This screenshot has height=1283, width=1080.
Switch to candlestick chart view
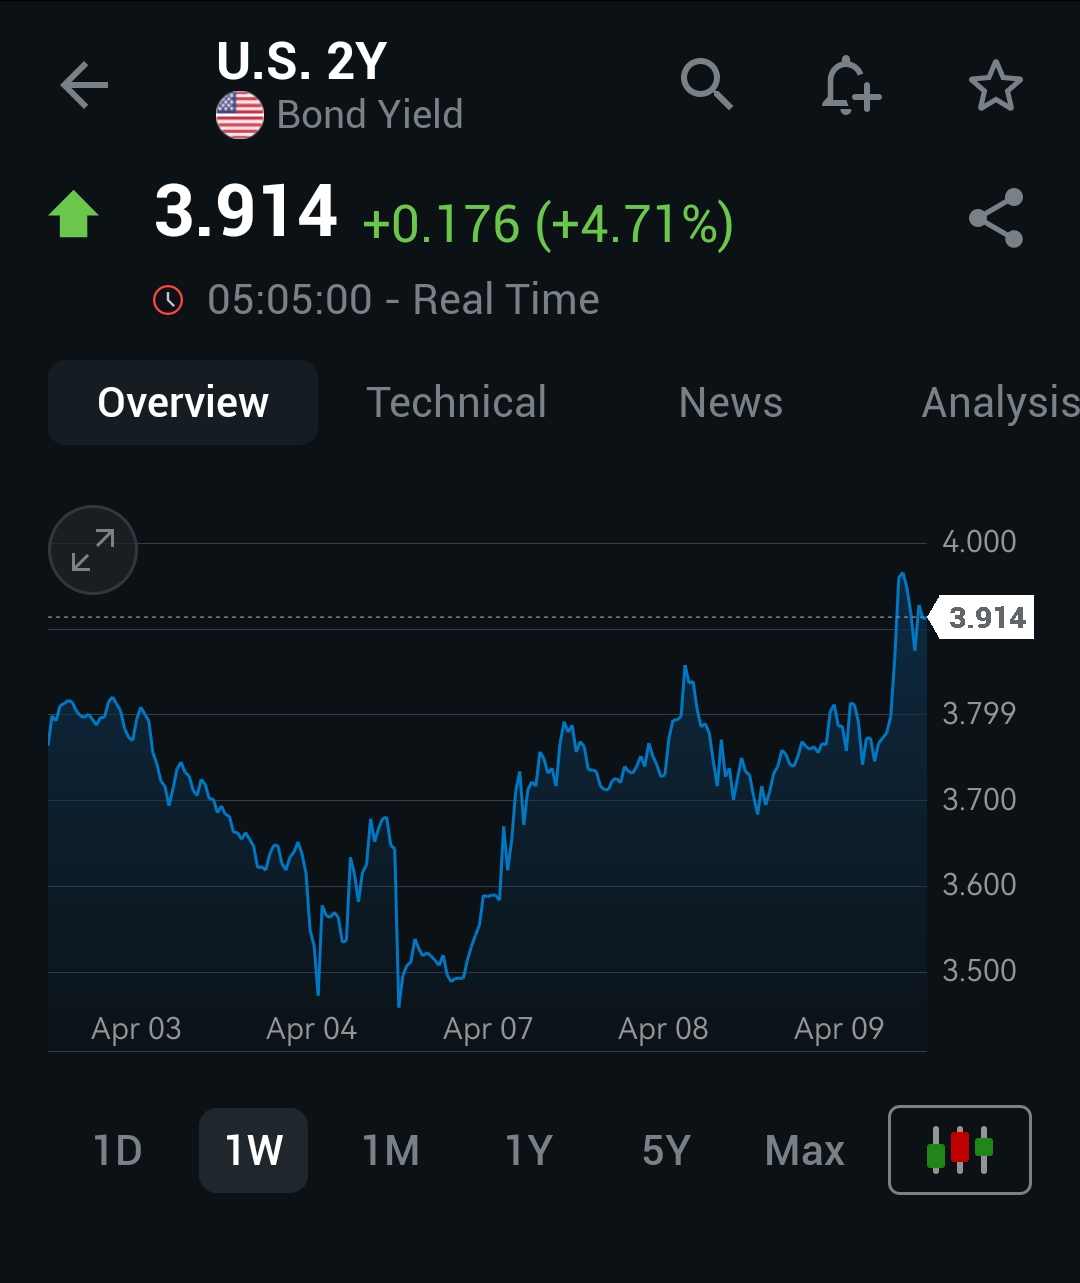pos(959,1149)
